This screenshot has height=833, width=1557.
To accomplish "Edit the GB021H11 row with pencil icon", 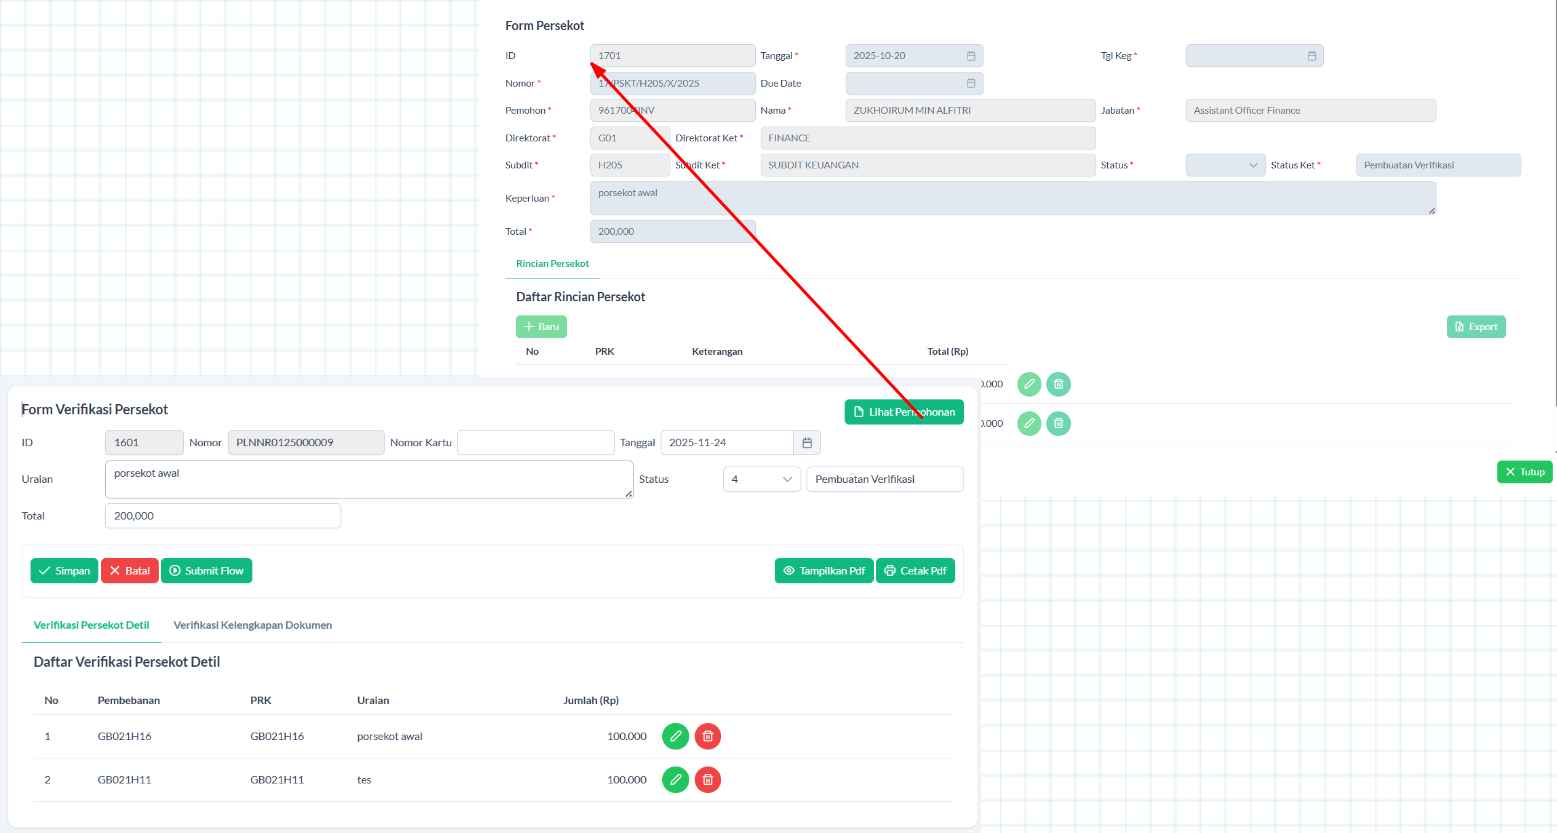I will point(675,779).
